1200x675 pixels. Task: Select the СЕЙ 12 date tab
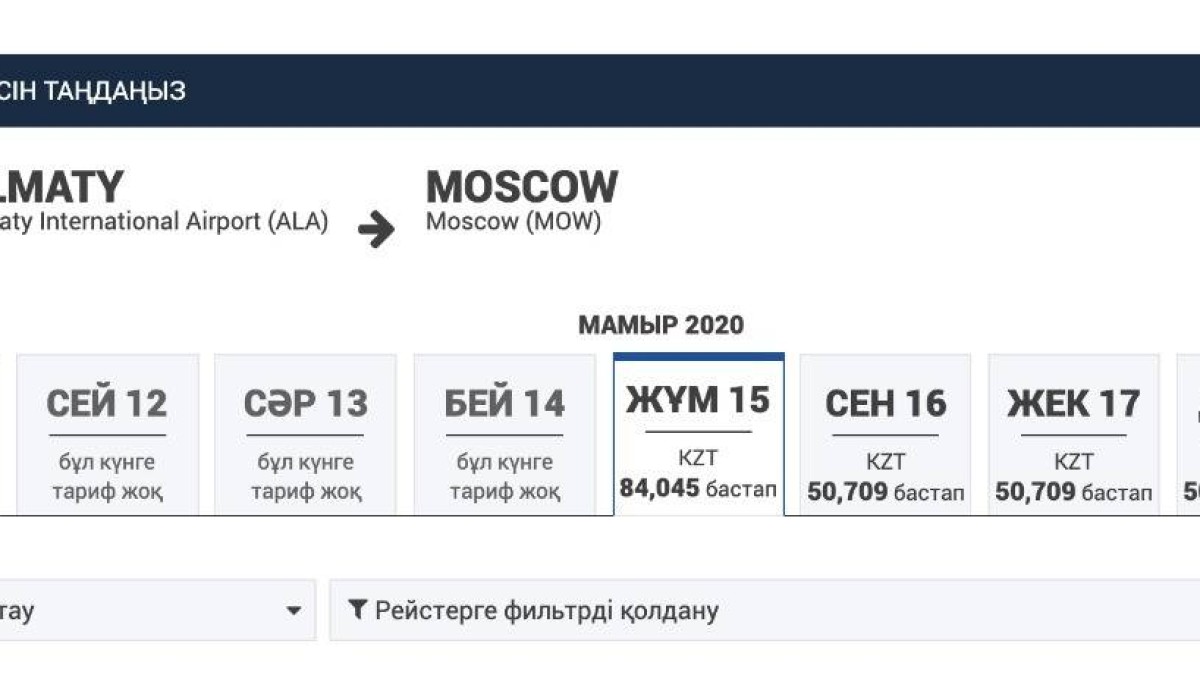click(107, 435)
